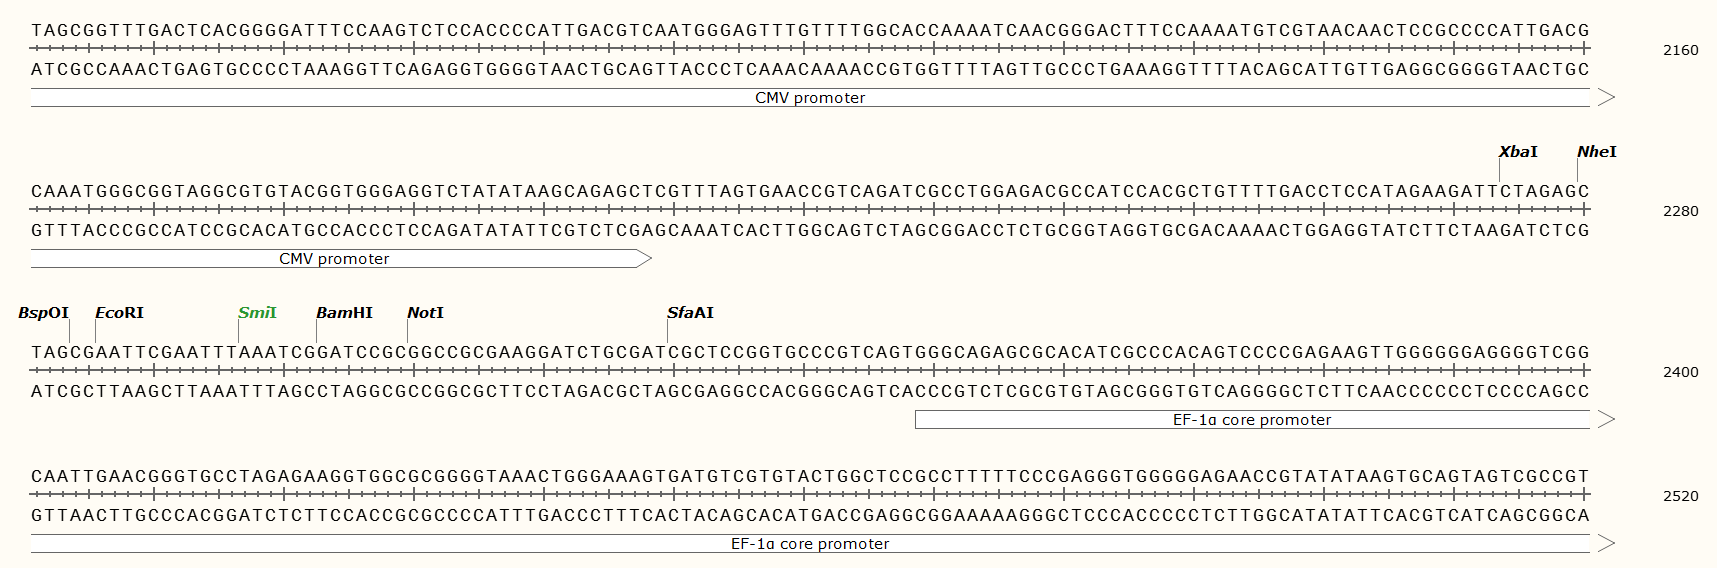
Task: Click the 2160 position number
Action: (1680, 50)
